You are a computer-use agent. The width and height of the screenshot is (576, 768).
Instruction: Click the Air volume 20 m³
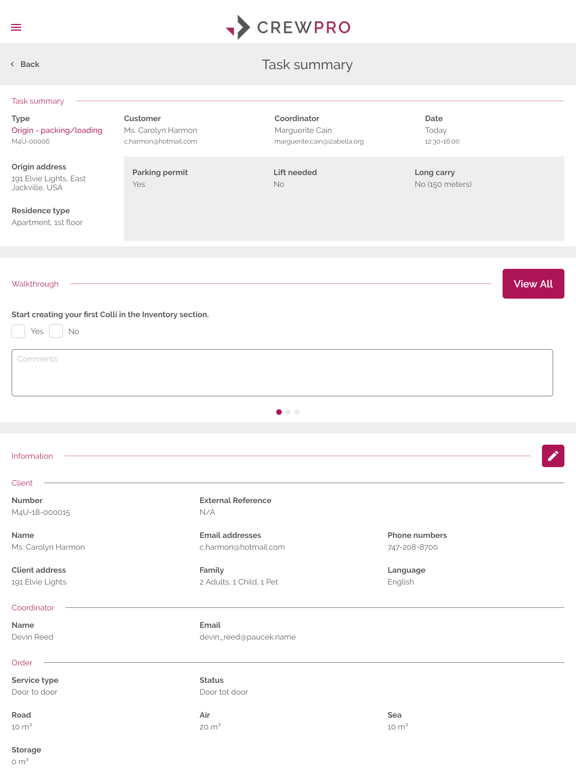[x=210, y=727]
